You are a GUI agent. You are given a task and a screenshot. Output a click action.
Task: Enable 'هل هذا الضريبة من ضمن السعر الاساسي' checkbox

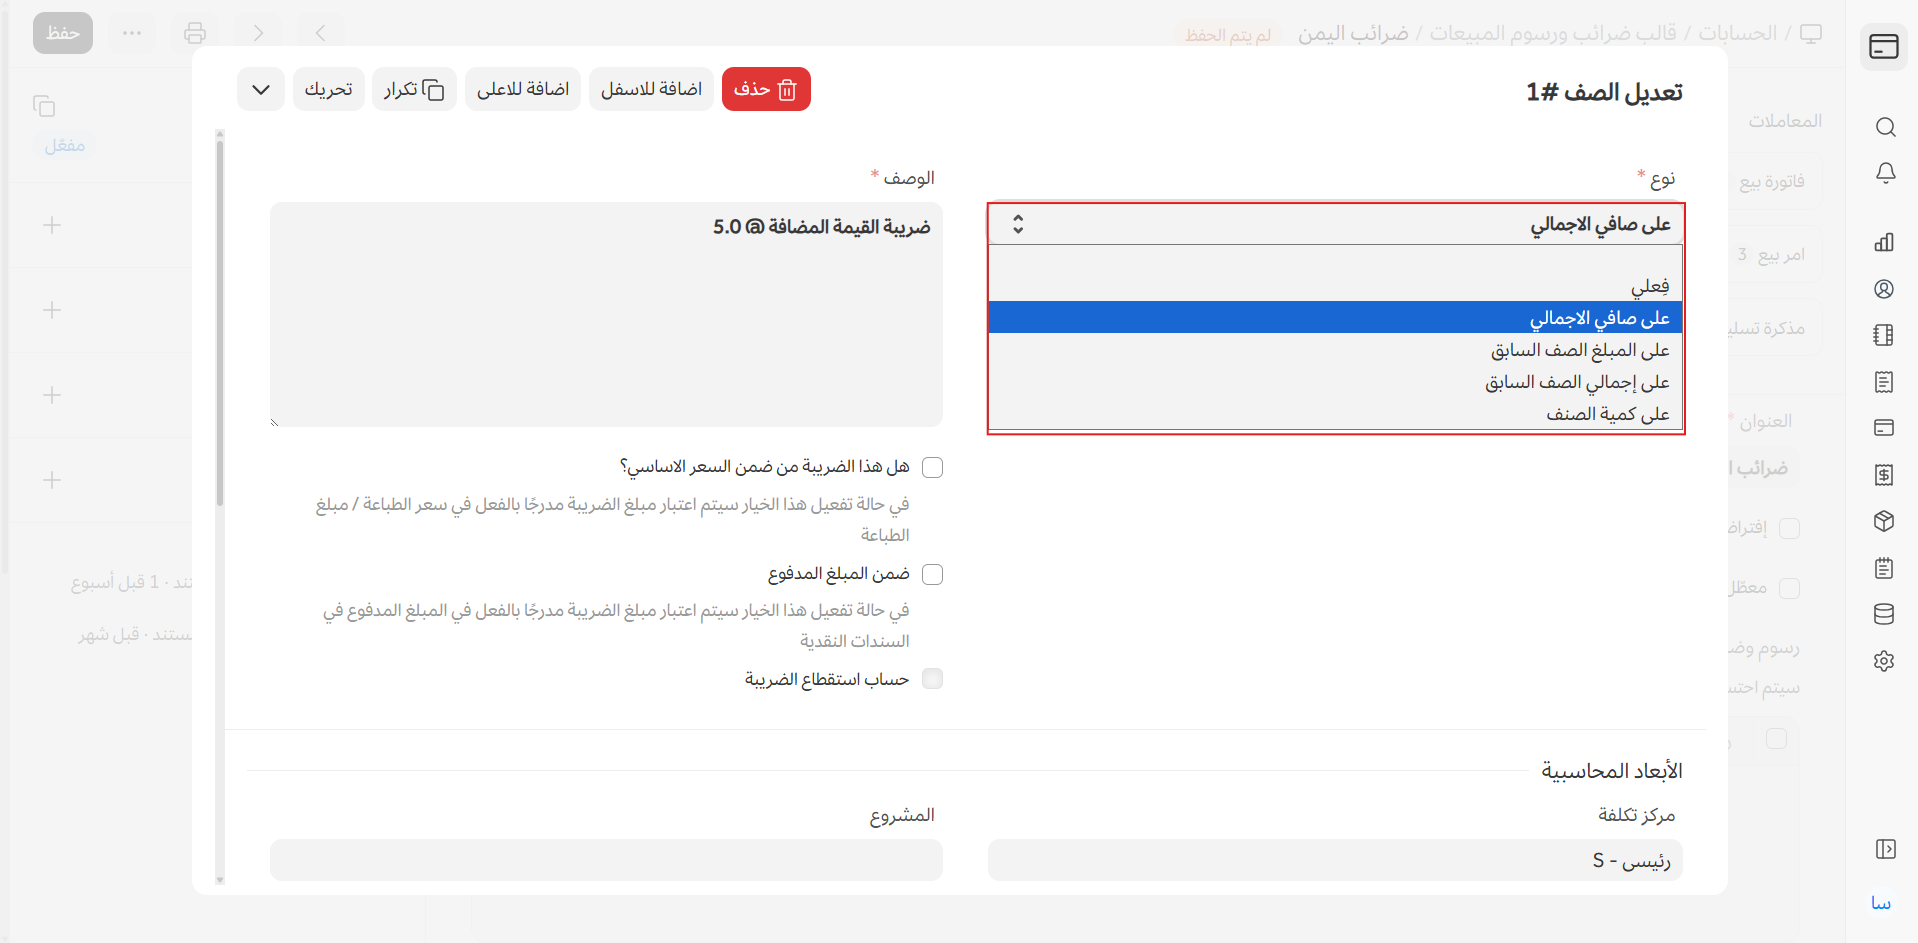point(932,467)
